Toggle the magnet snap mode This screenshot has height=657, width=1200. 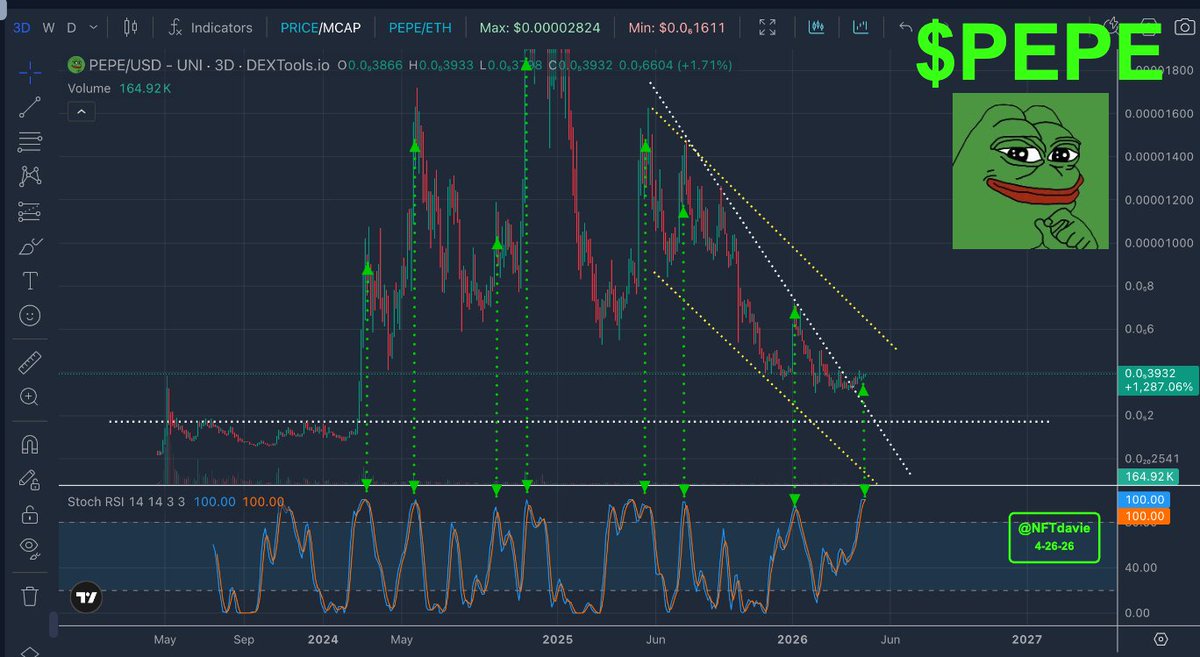[30, 443]
